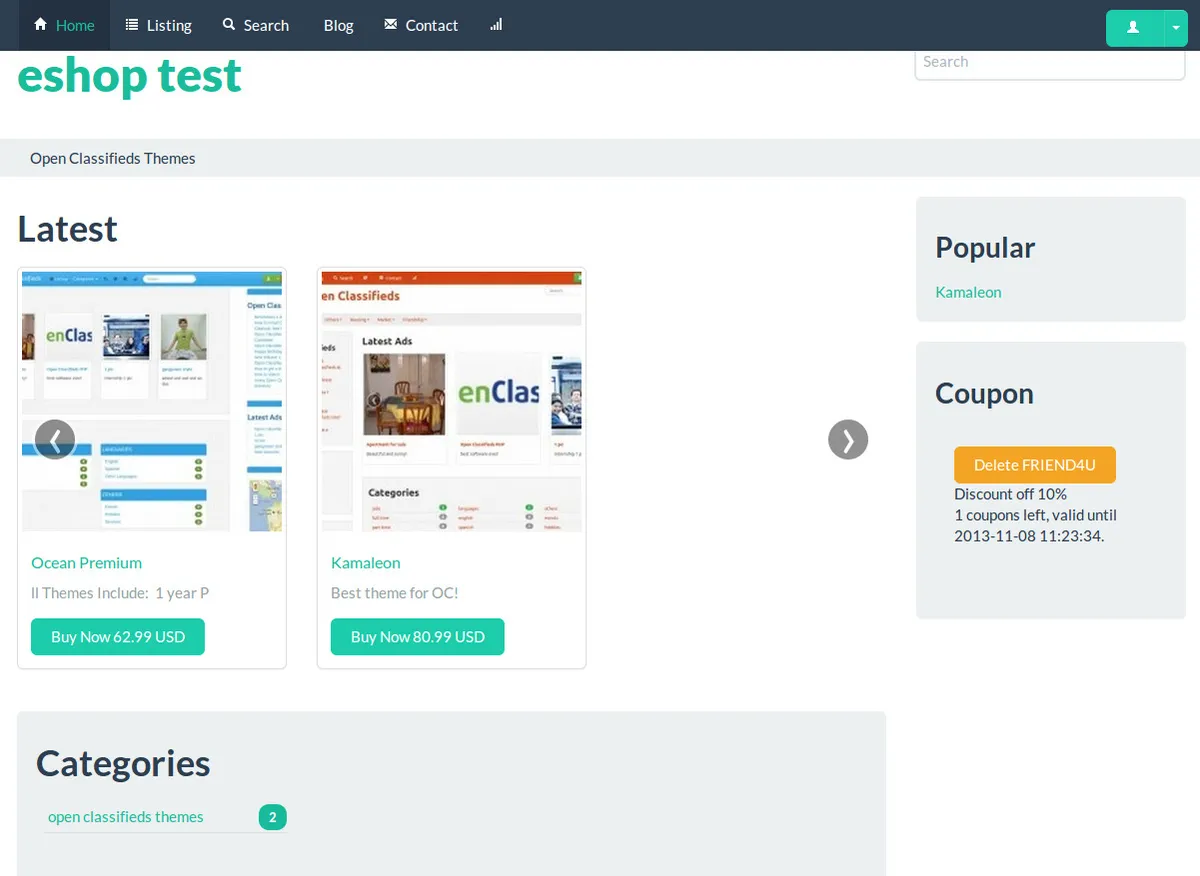
Task: Open the open classifieds themes category
Action: [x=125, y=816]
